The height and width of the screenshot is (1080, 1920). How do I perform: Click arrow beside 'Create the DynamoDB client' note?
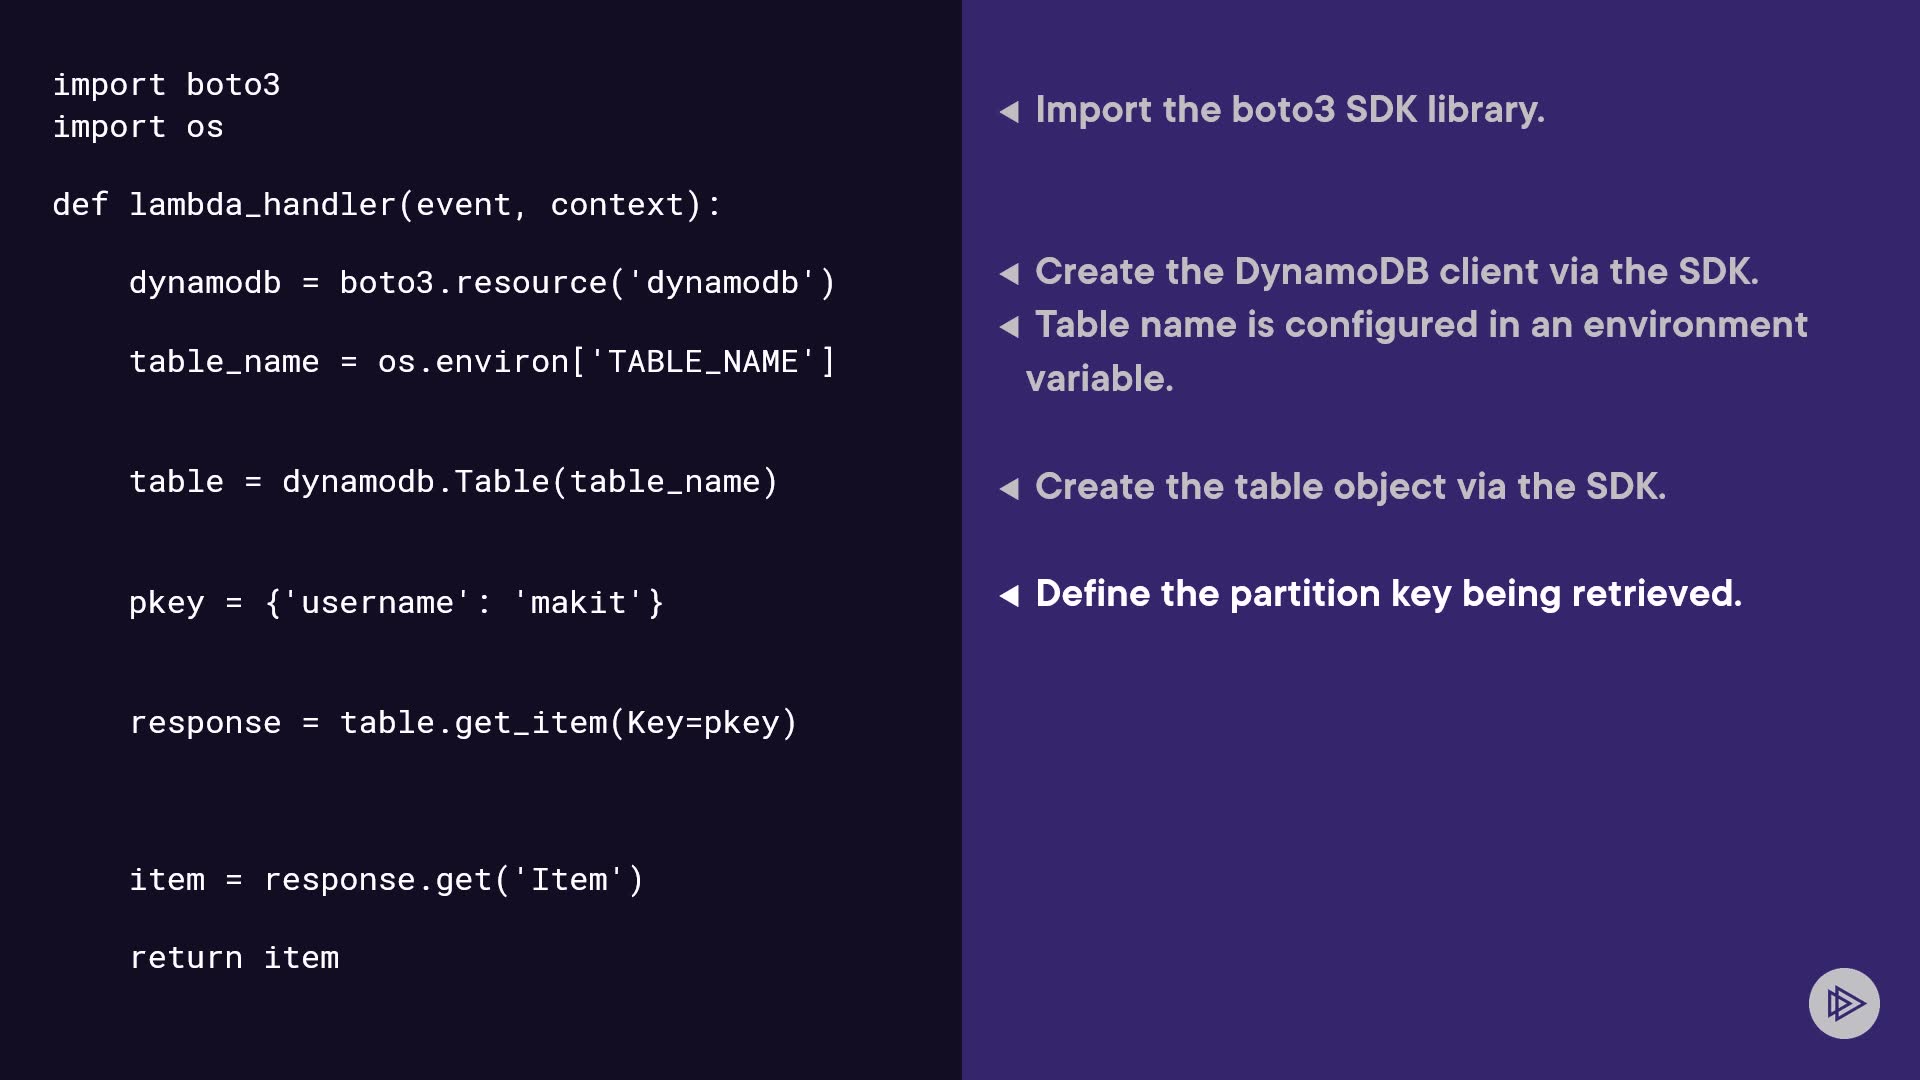1009,273
